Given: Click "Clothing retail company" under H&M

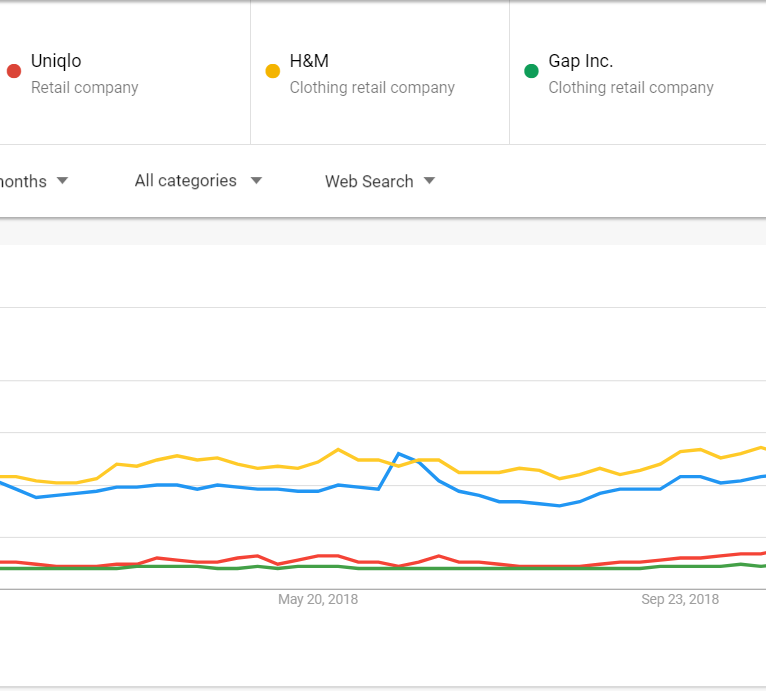Looking at the screenshot, I should (372, 88).
